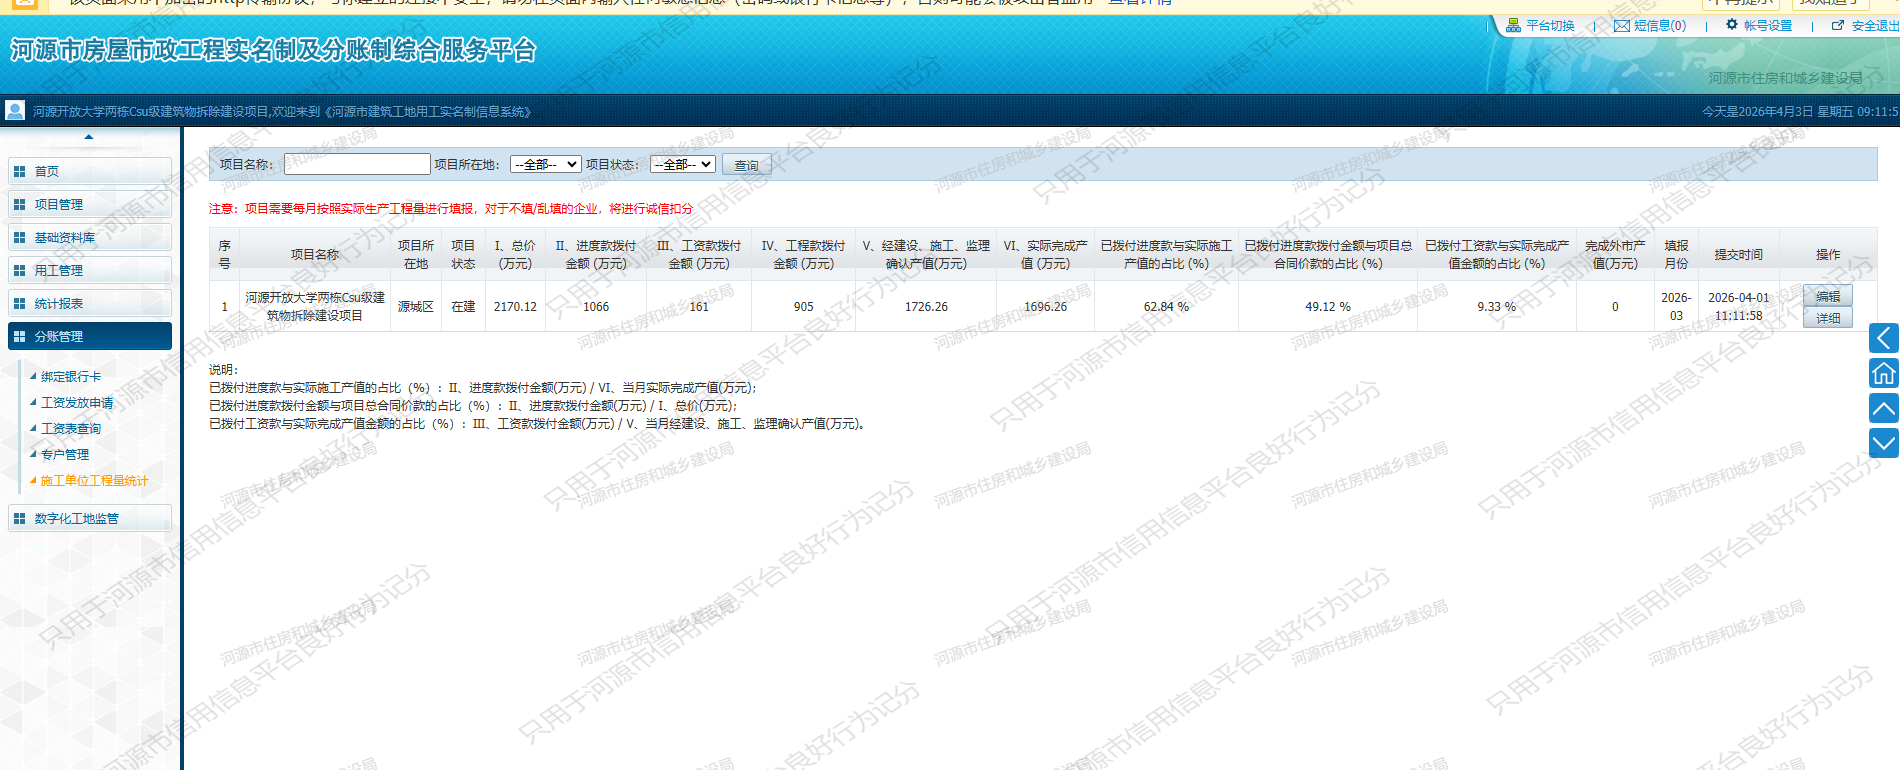The height and width of the screenshot is (770, 1900).
Task: Open 短信息(0) messages link
Action: coord(1660,26)
